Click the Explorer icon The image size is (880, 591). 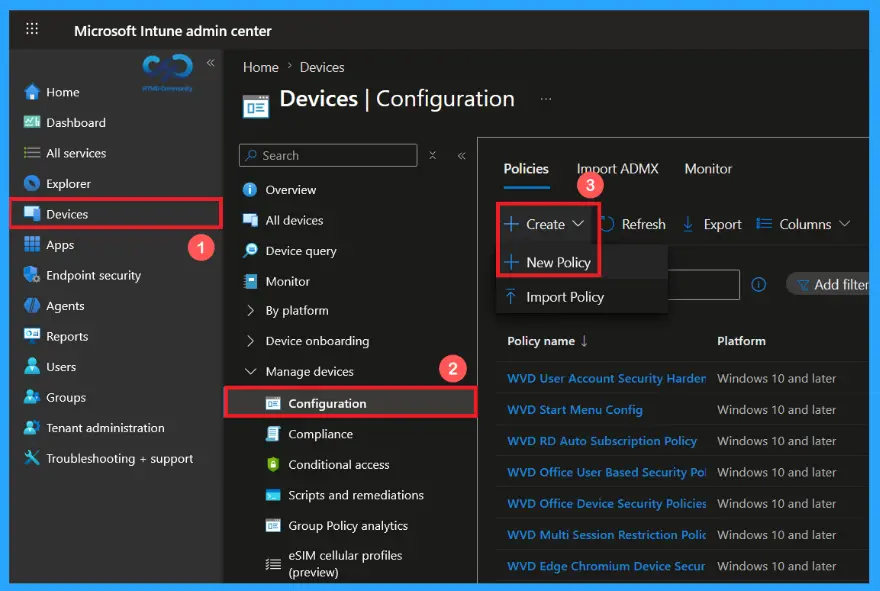[x=32, y=183]
